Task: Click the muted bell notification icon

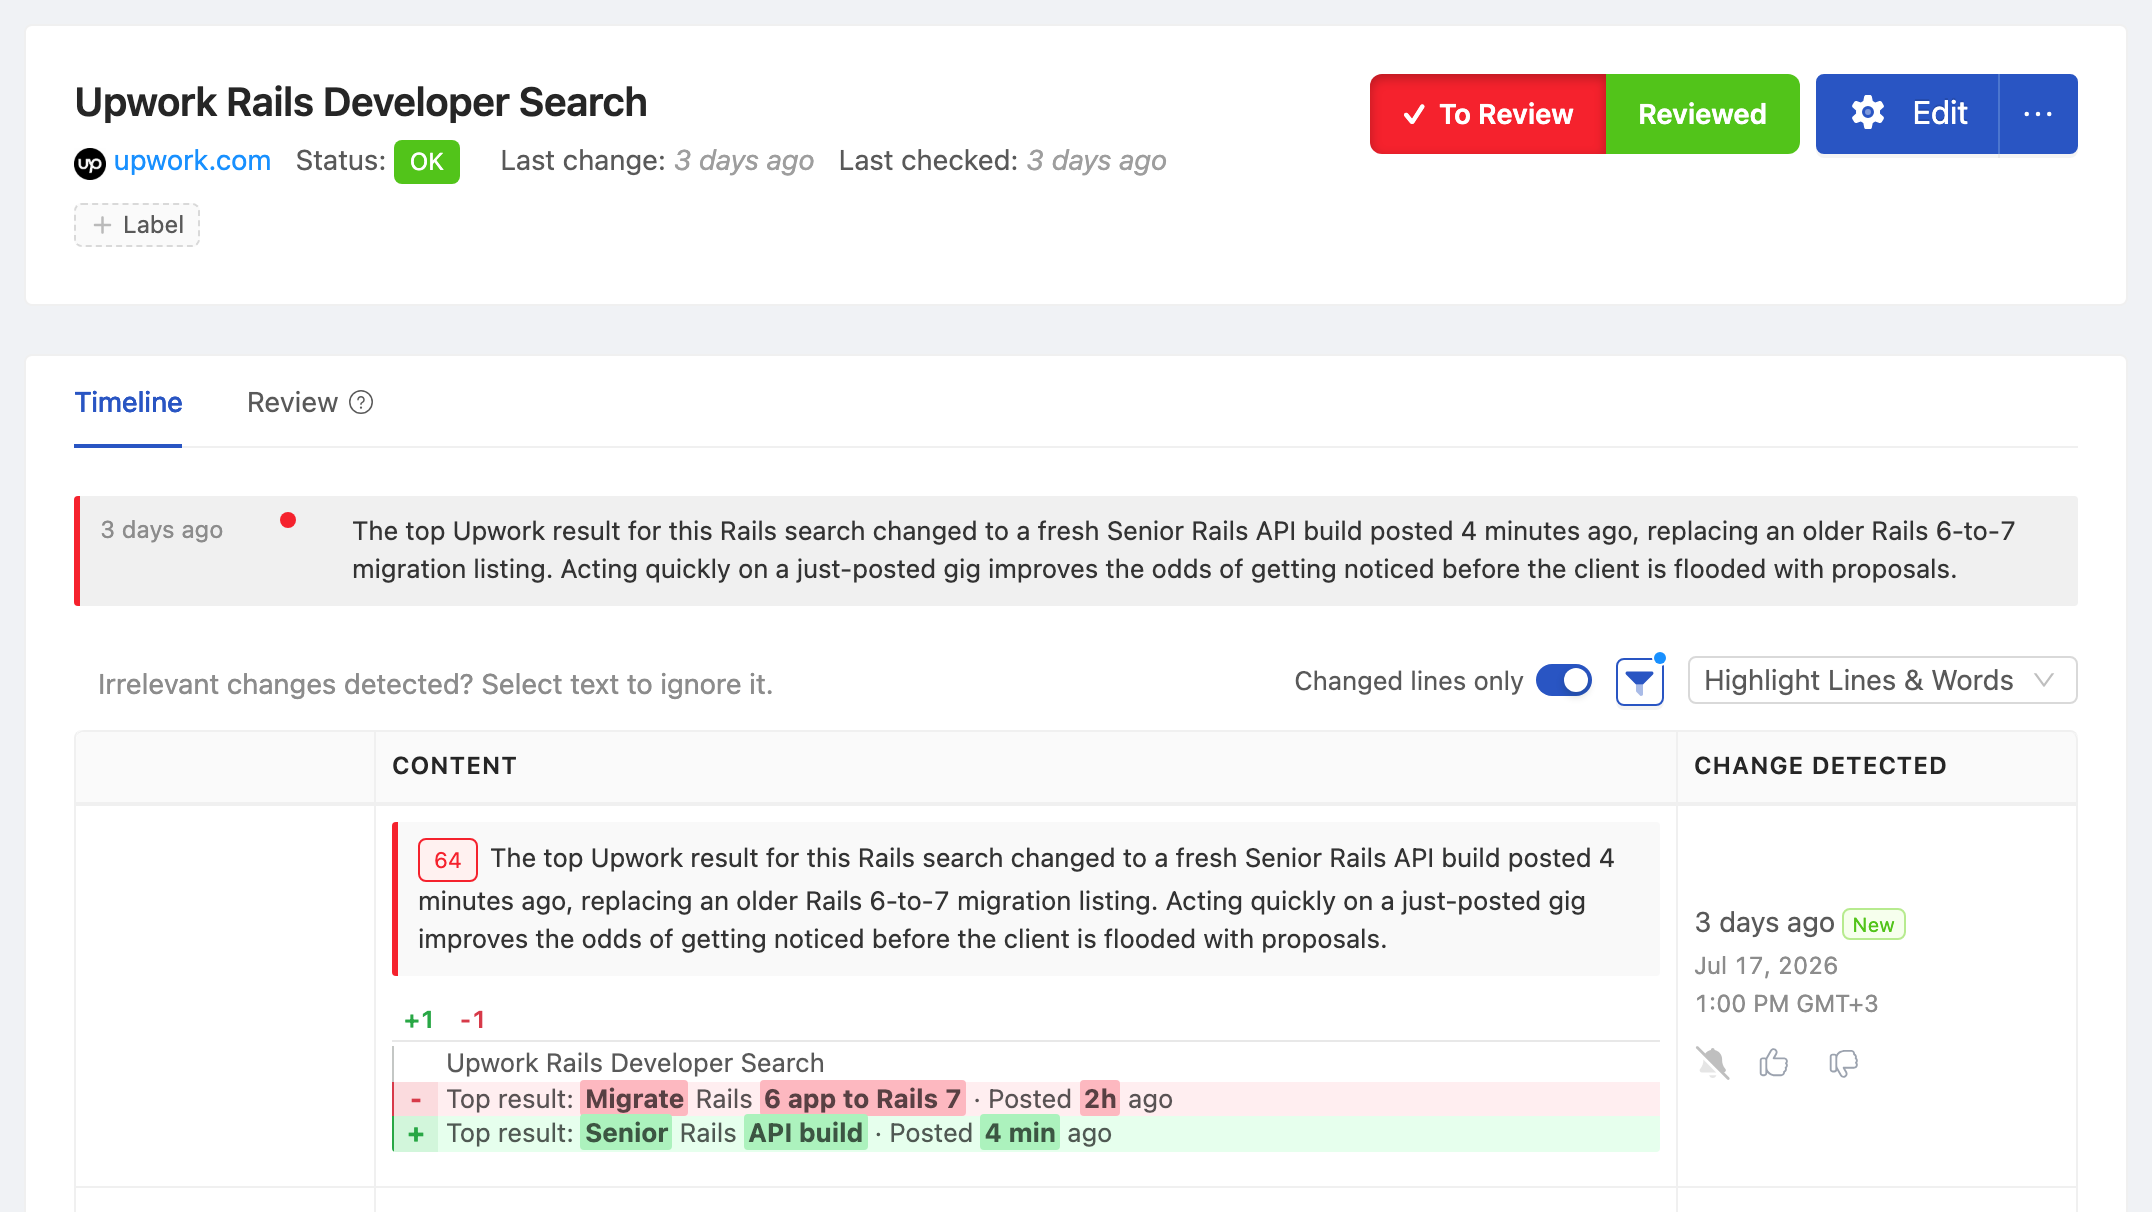Action: 1712,1063
